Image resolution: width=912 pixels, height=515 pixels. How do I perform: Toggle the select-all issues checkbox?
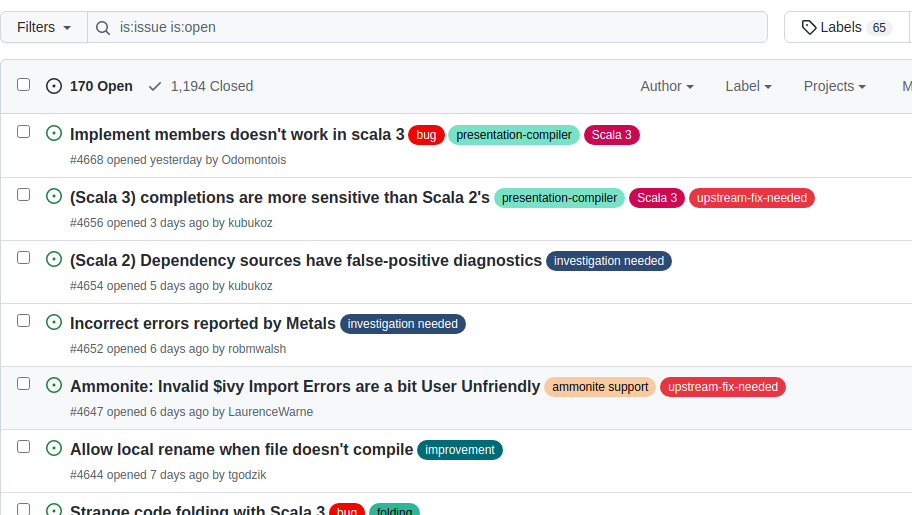[x=23, y=84]
